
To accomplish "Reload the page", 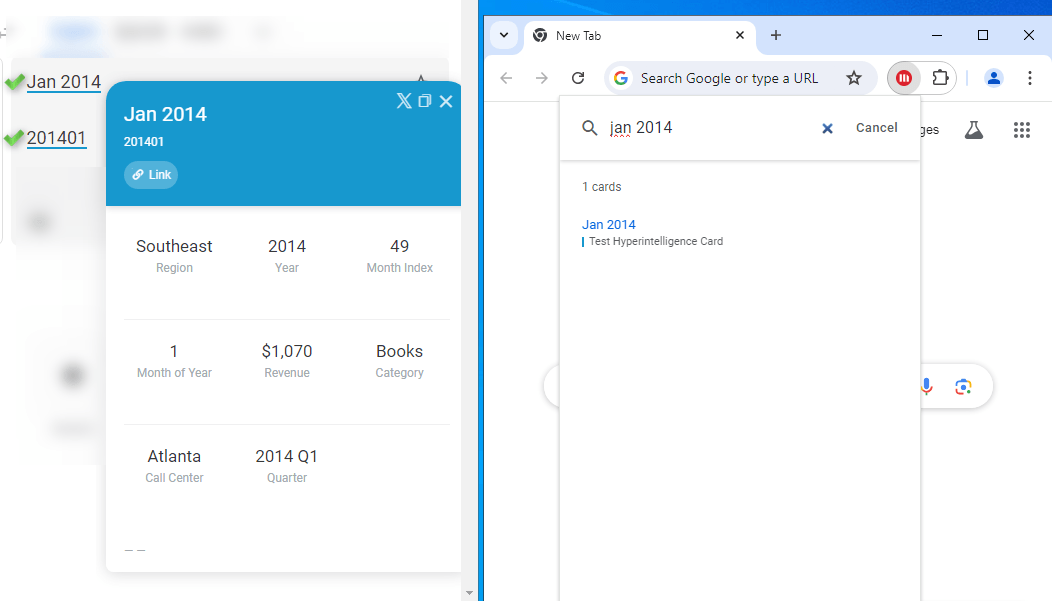I will tap(578, 78).
